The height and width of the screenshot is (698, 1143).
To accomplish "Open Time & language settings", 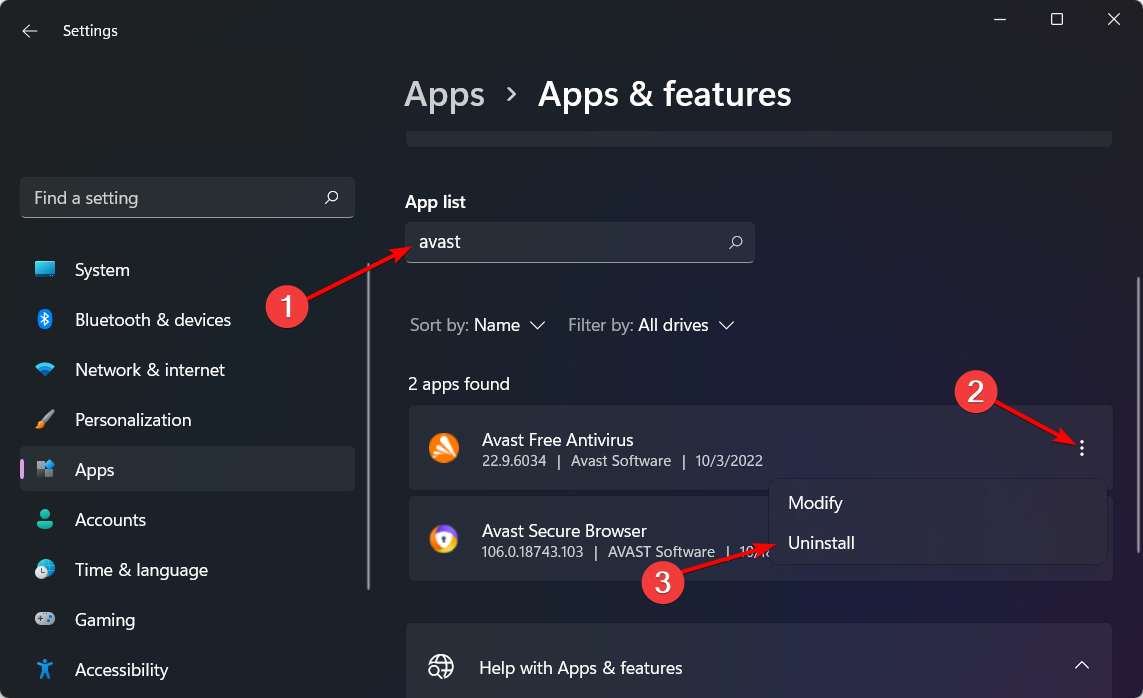I will (141, 570).
